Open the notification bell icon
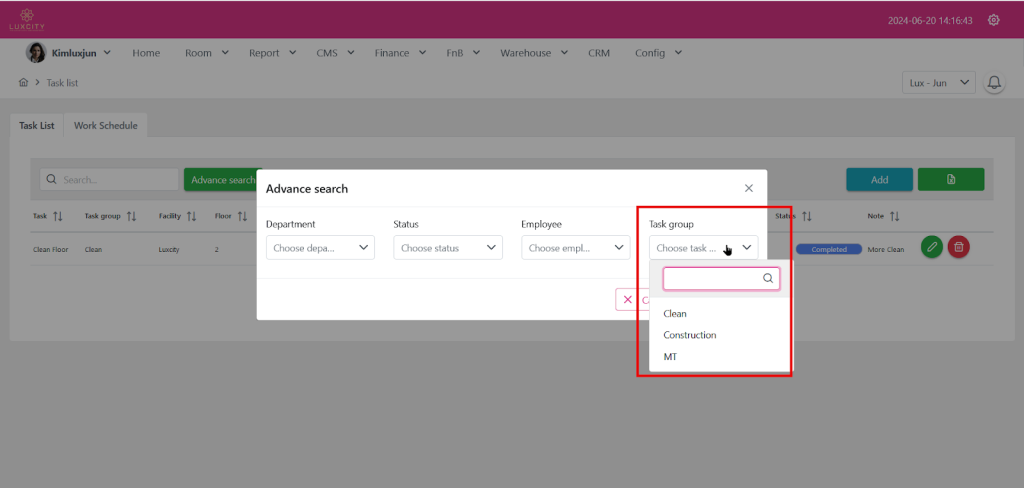Viewport: 1024px width, 488px height. point(994,83)
